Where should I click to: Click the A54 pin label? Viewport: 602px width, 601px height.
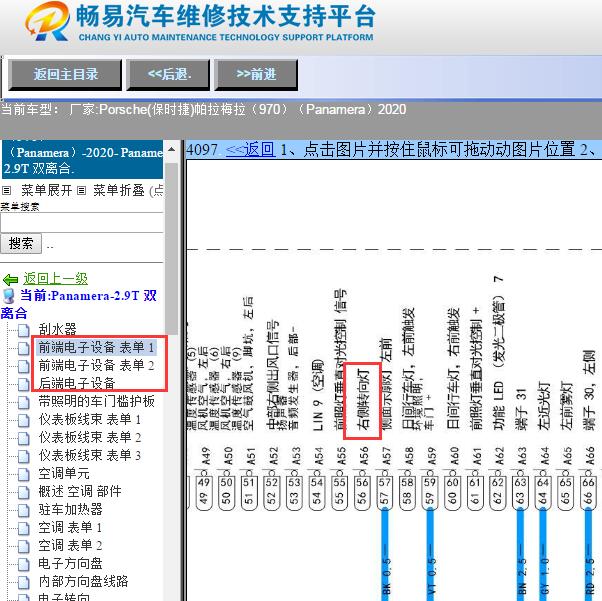click(x=318, y=455)
